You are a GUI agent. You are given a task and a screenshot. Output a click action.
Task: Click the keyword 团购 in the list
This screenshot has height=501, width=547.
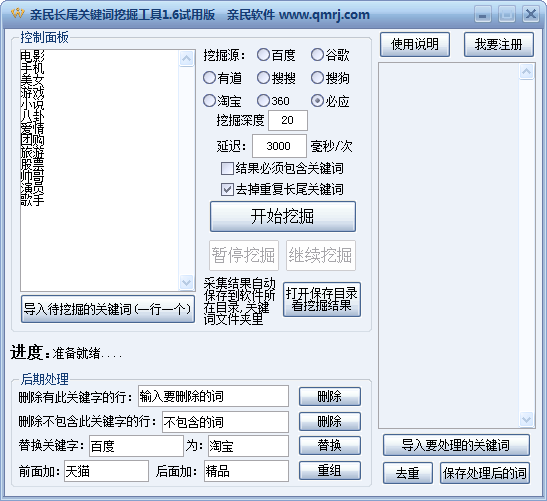pyautogui.click(x=32, y=140)
